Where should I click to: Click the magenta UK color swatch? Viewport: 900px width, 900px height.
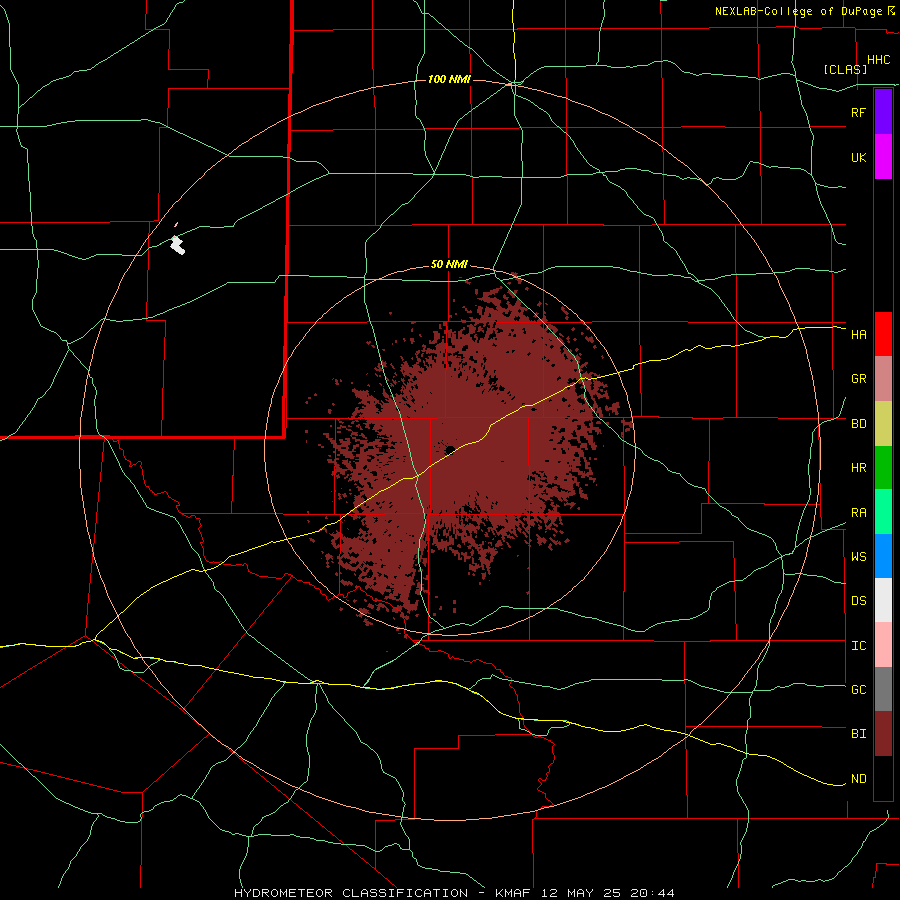(883, 157)
